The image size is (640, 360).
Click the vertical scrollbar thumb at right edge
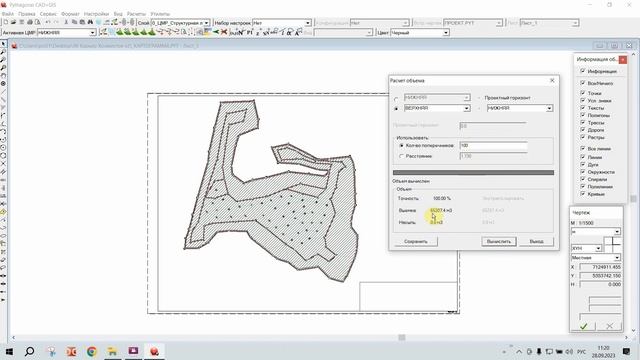pyautogui.click(x=633, y=199)
